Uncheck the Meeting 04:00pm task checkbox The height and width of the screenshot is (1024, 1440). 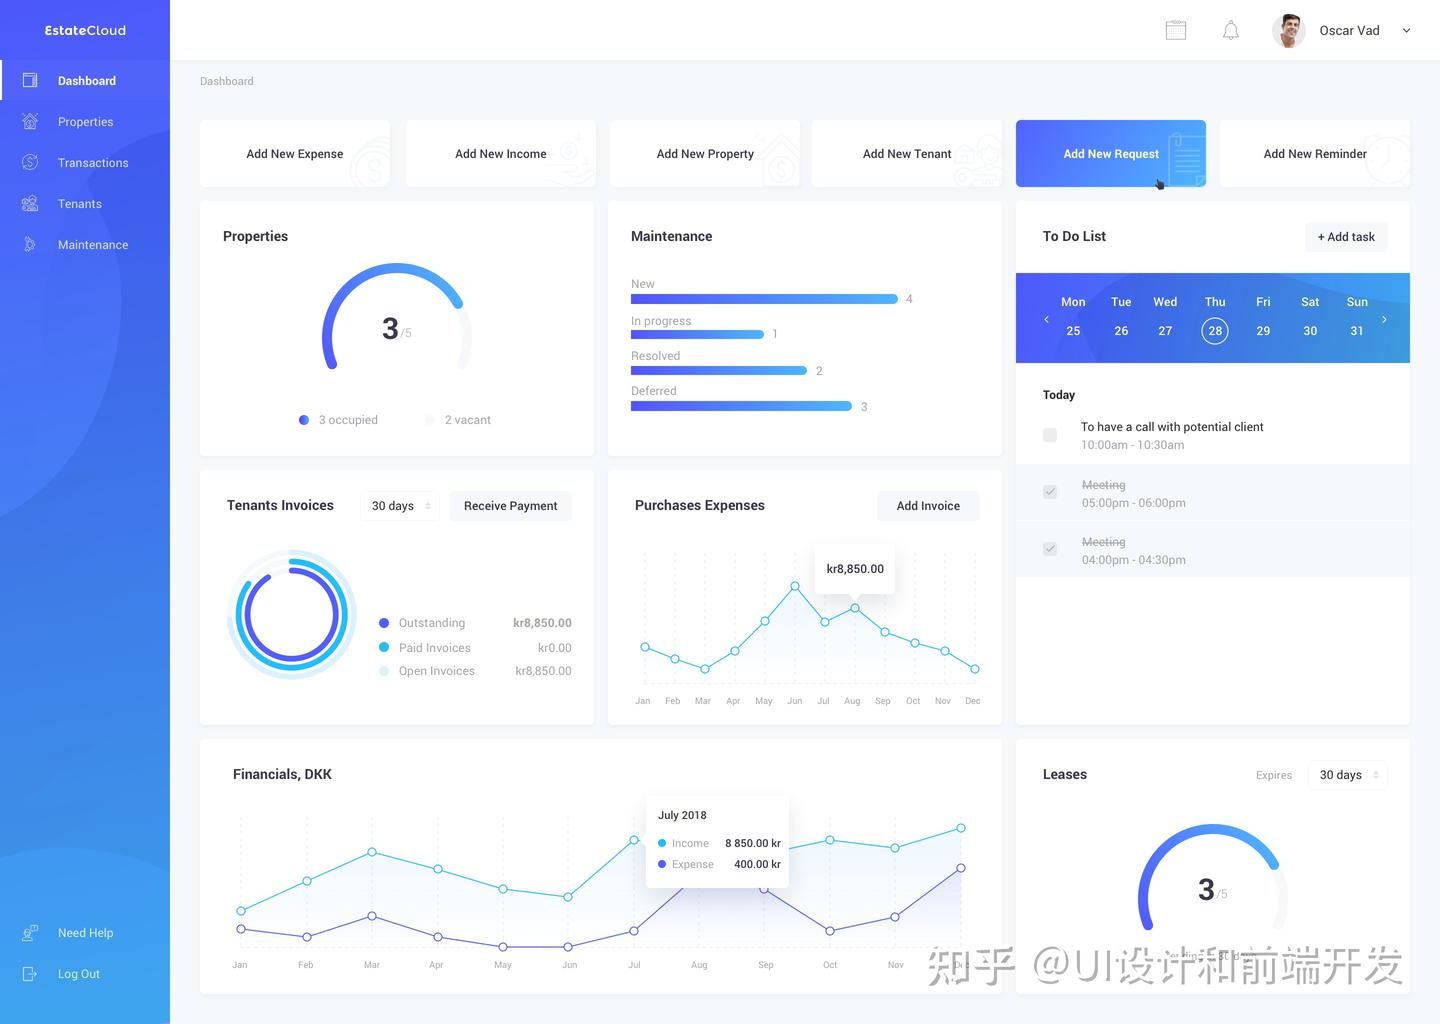tap(1050, 549)
